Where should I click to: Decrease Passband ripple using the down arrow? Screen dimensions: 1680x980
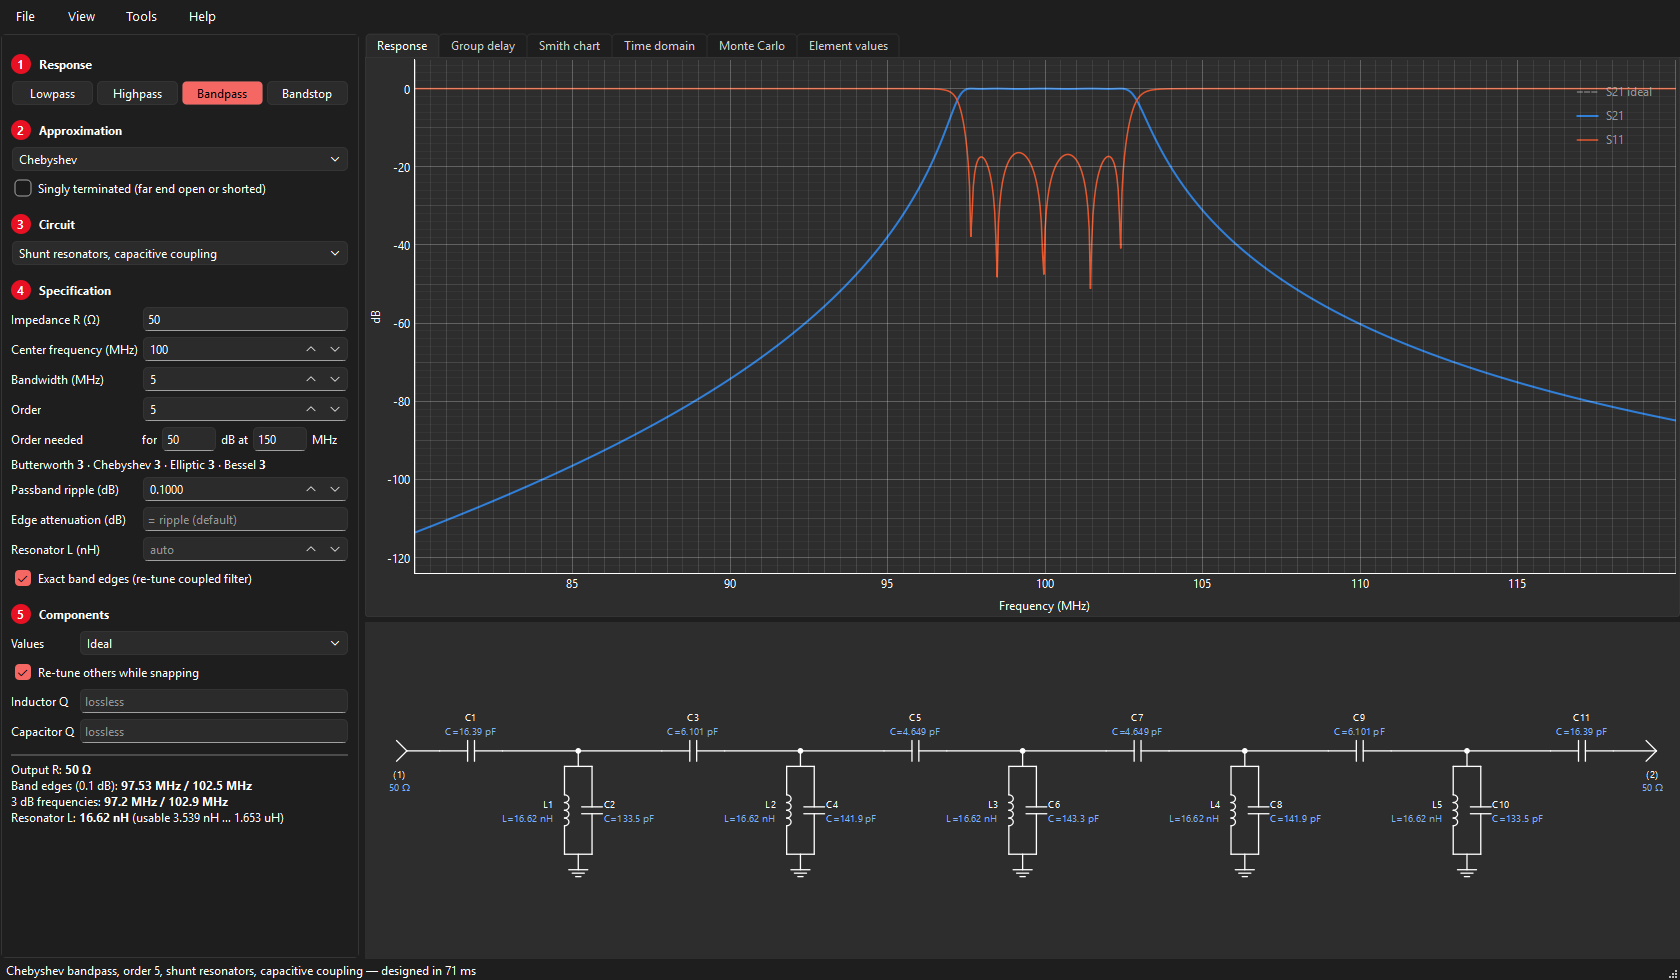(335, 489)
